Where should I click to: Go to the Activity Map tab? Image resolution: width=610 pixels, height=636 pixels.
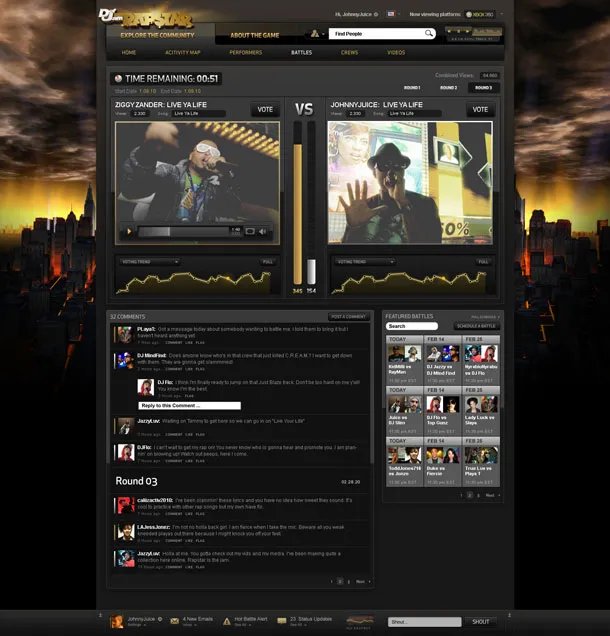(x=183, y=52)
